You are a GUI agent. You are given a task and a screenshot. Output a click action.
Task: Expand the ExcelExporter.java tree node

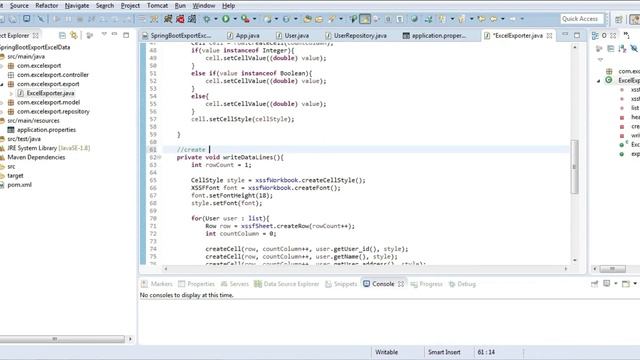(x=11, y=93)
